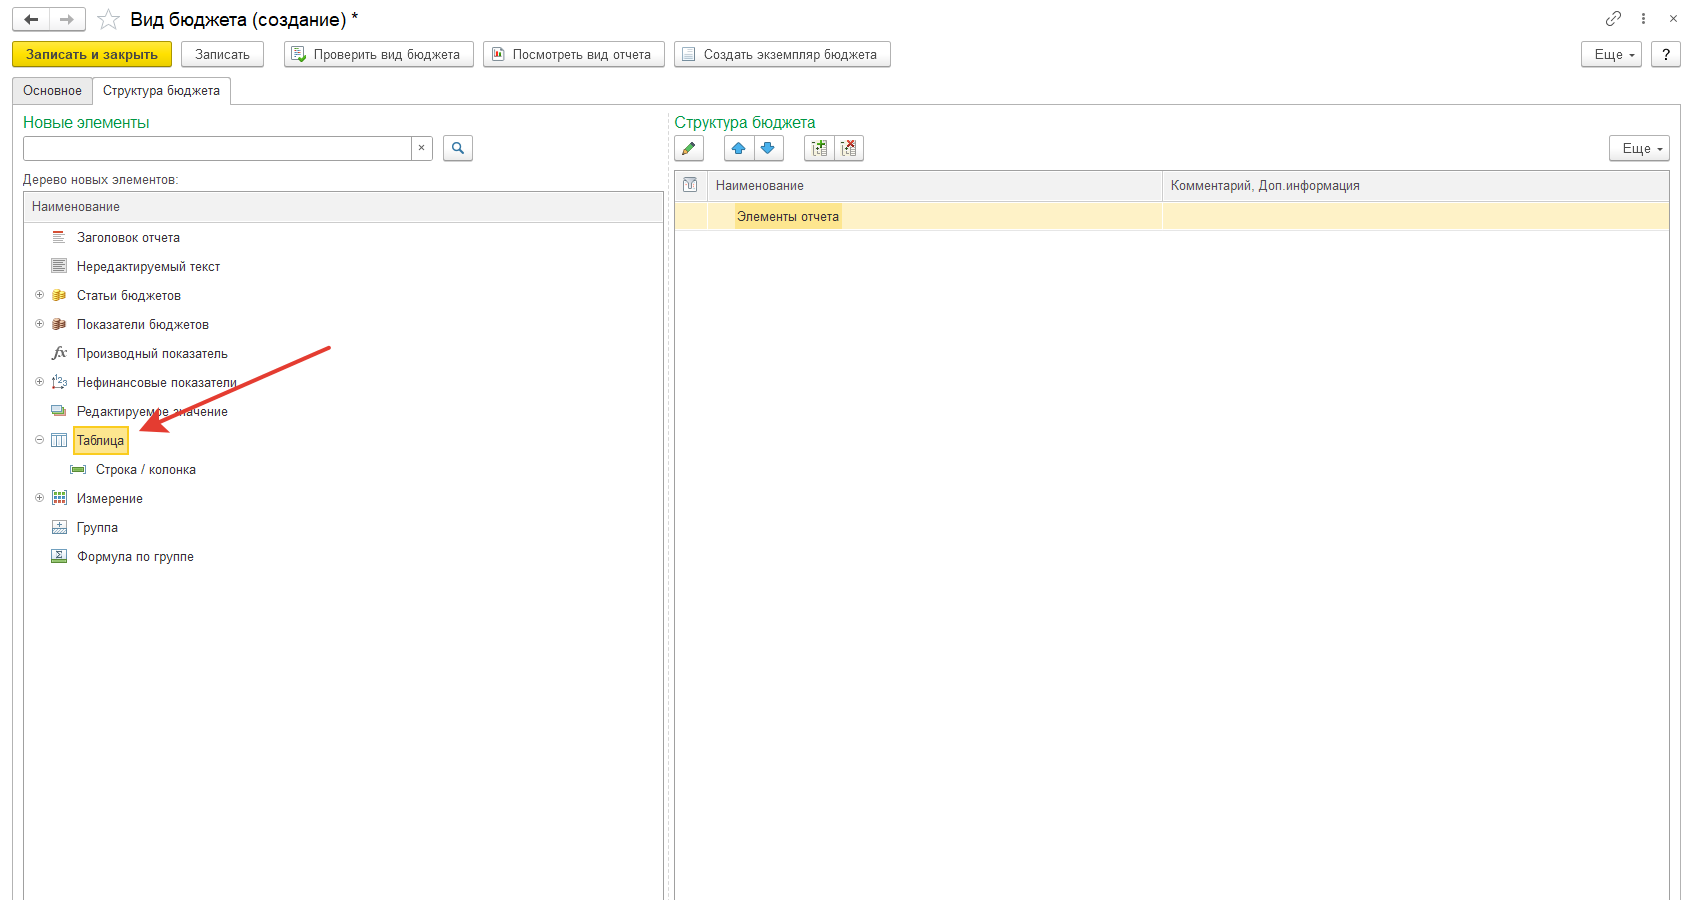Open the top-right Еще dropdown menu
The image size is (1687, 900).
tap(1614, 54)
